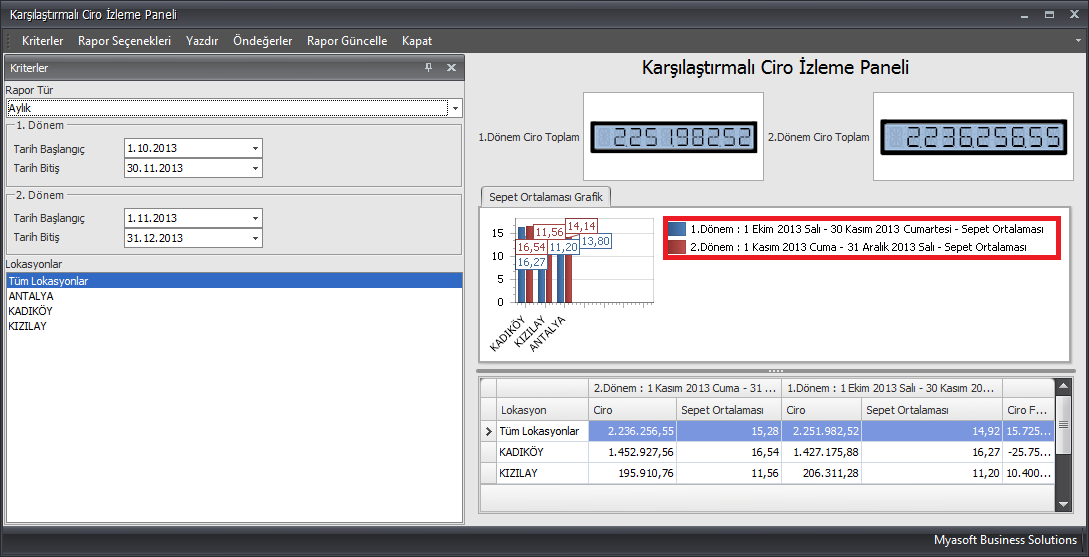
Task: Expand 2. Dönem Tarih Başlangıç date picker
Action: pyautogui.click(x=255, y=218)
